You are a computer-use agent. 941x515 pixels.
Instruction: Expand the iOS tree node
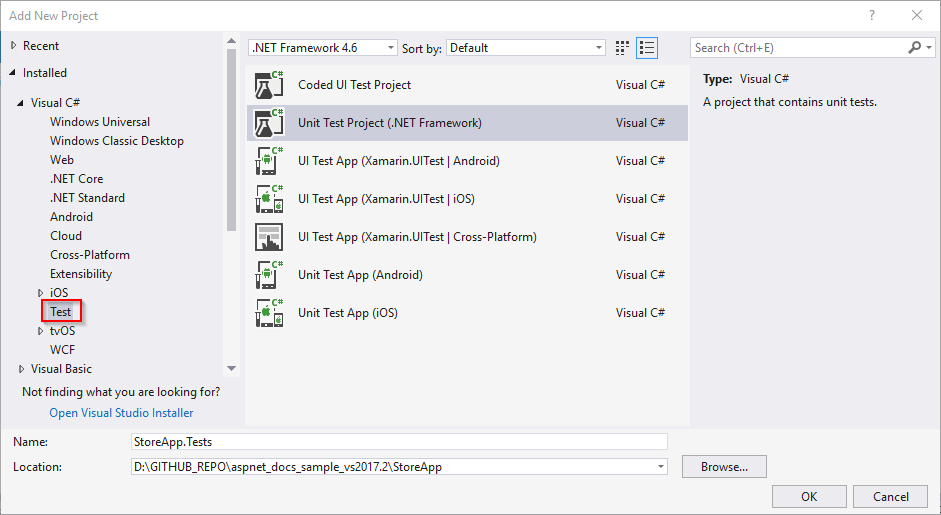click(41, 293)
